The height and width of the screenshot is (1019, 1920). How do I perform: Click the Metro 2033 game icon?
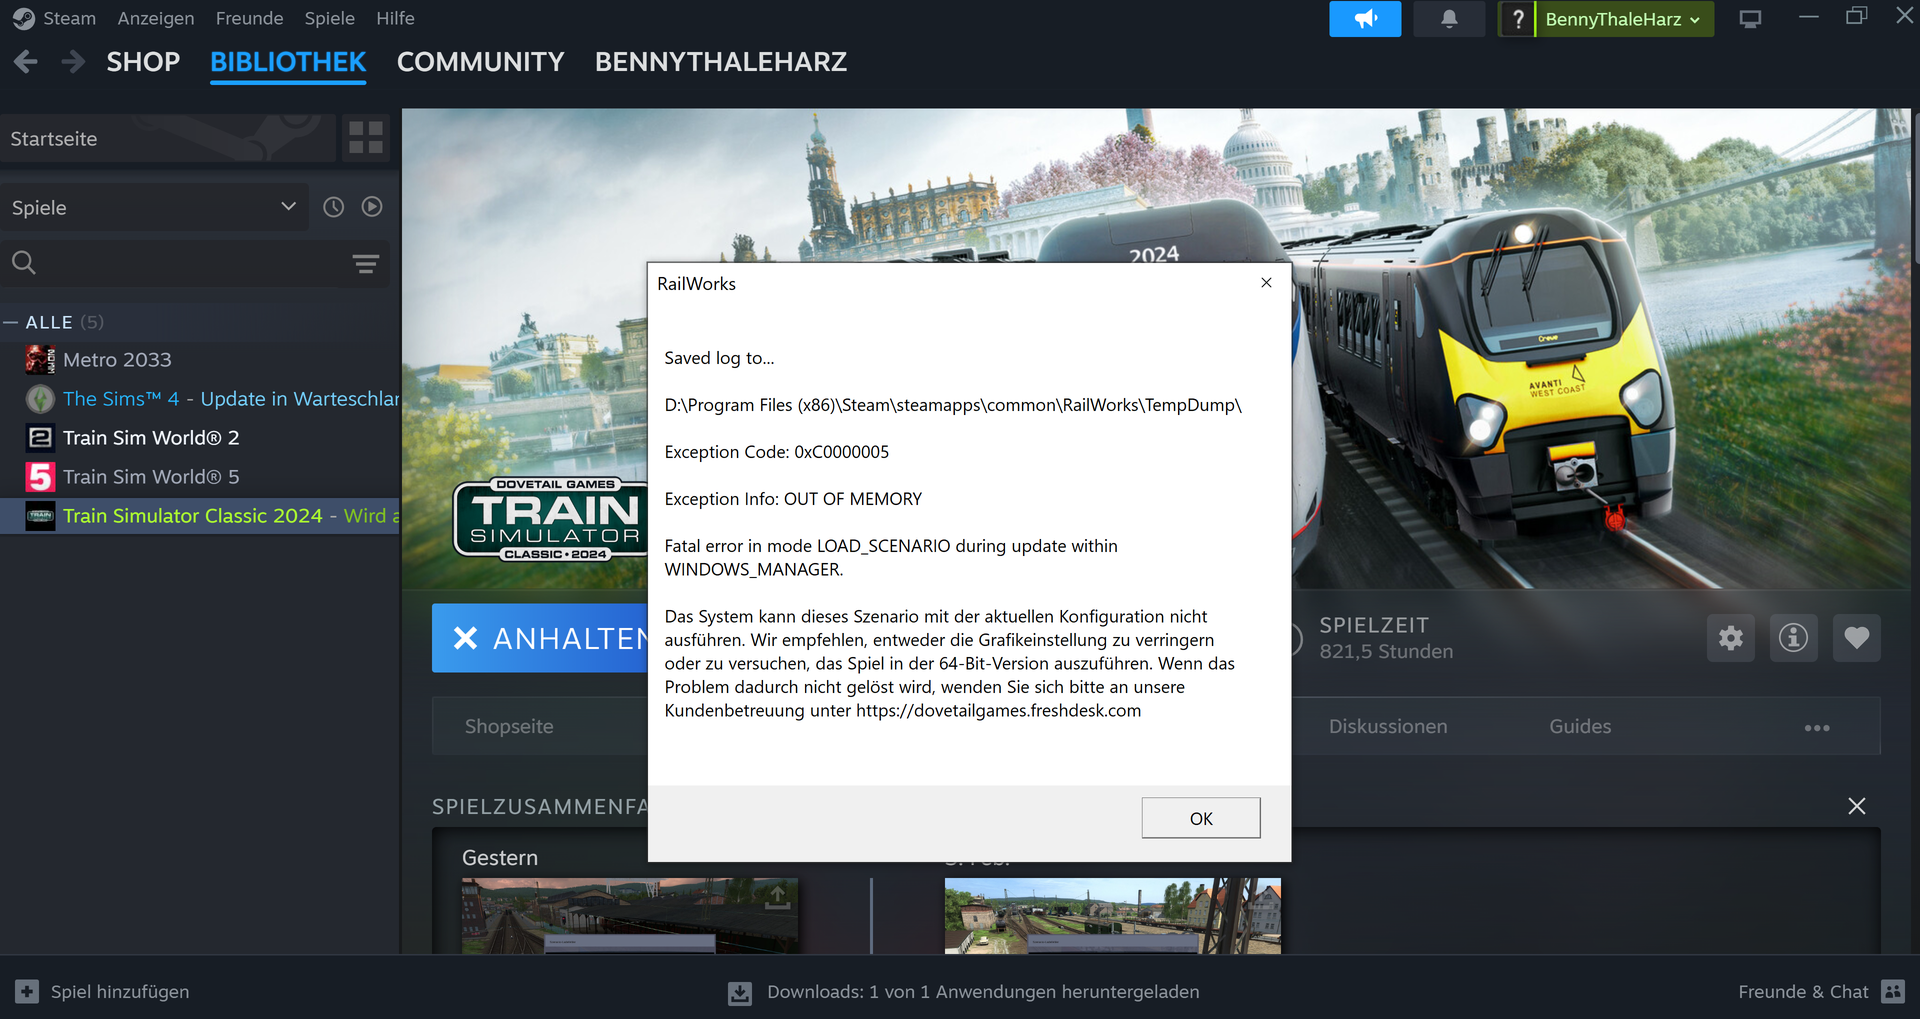(40, 360)
